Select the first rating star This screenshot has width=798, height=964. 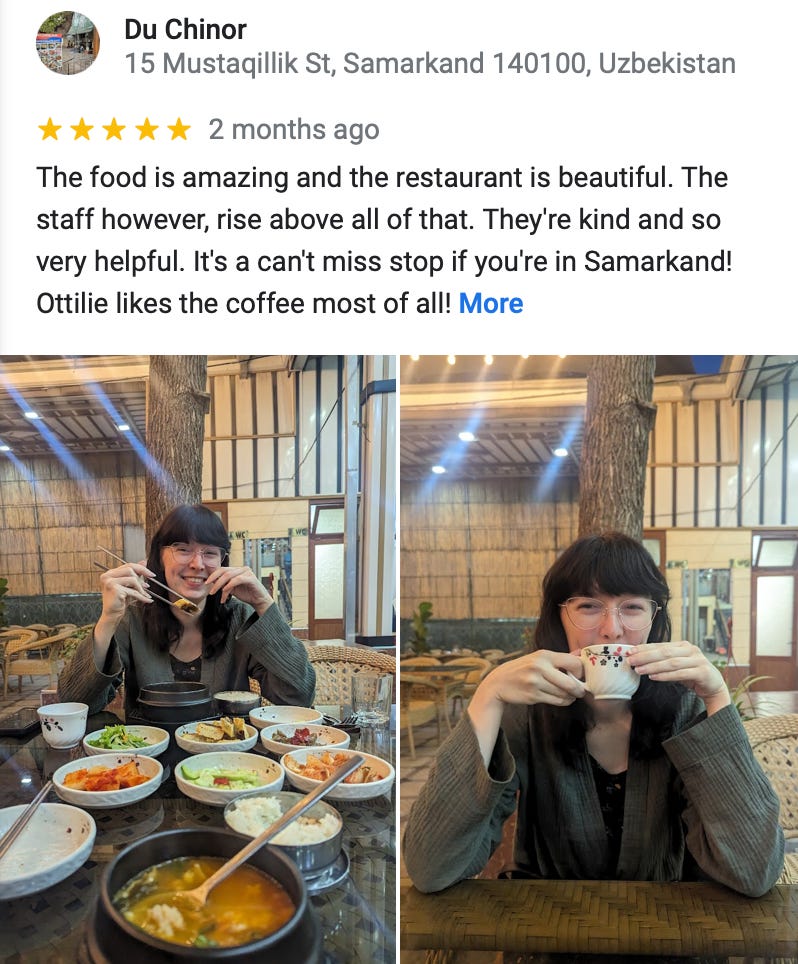click(x=49, y=130)
